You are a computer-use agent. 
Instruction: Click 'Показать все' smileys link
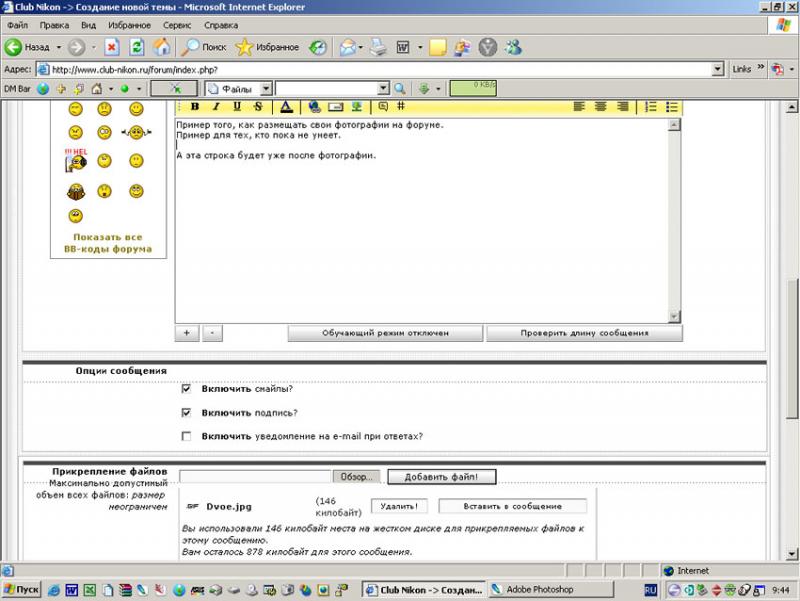(108, 237)
